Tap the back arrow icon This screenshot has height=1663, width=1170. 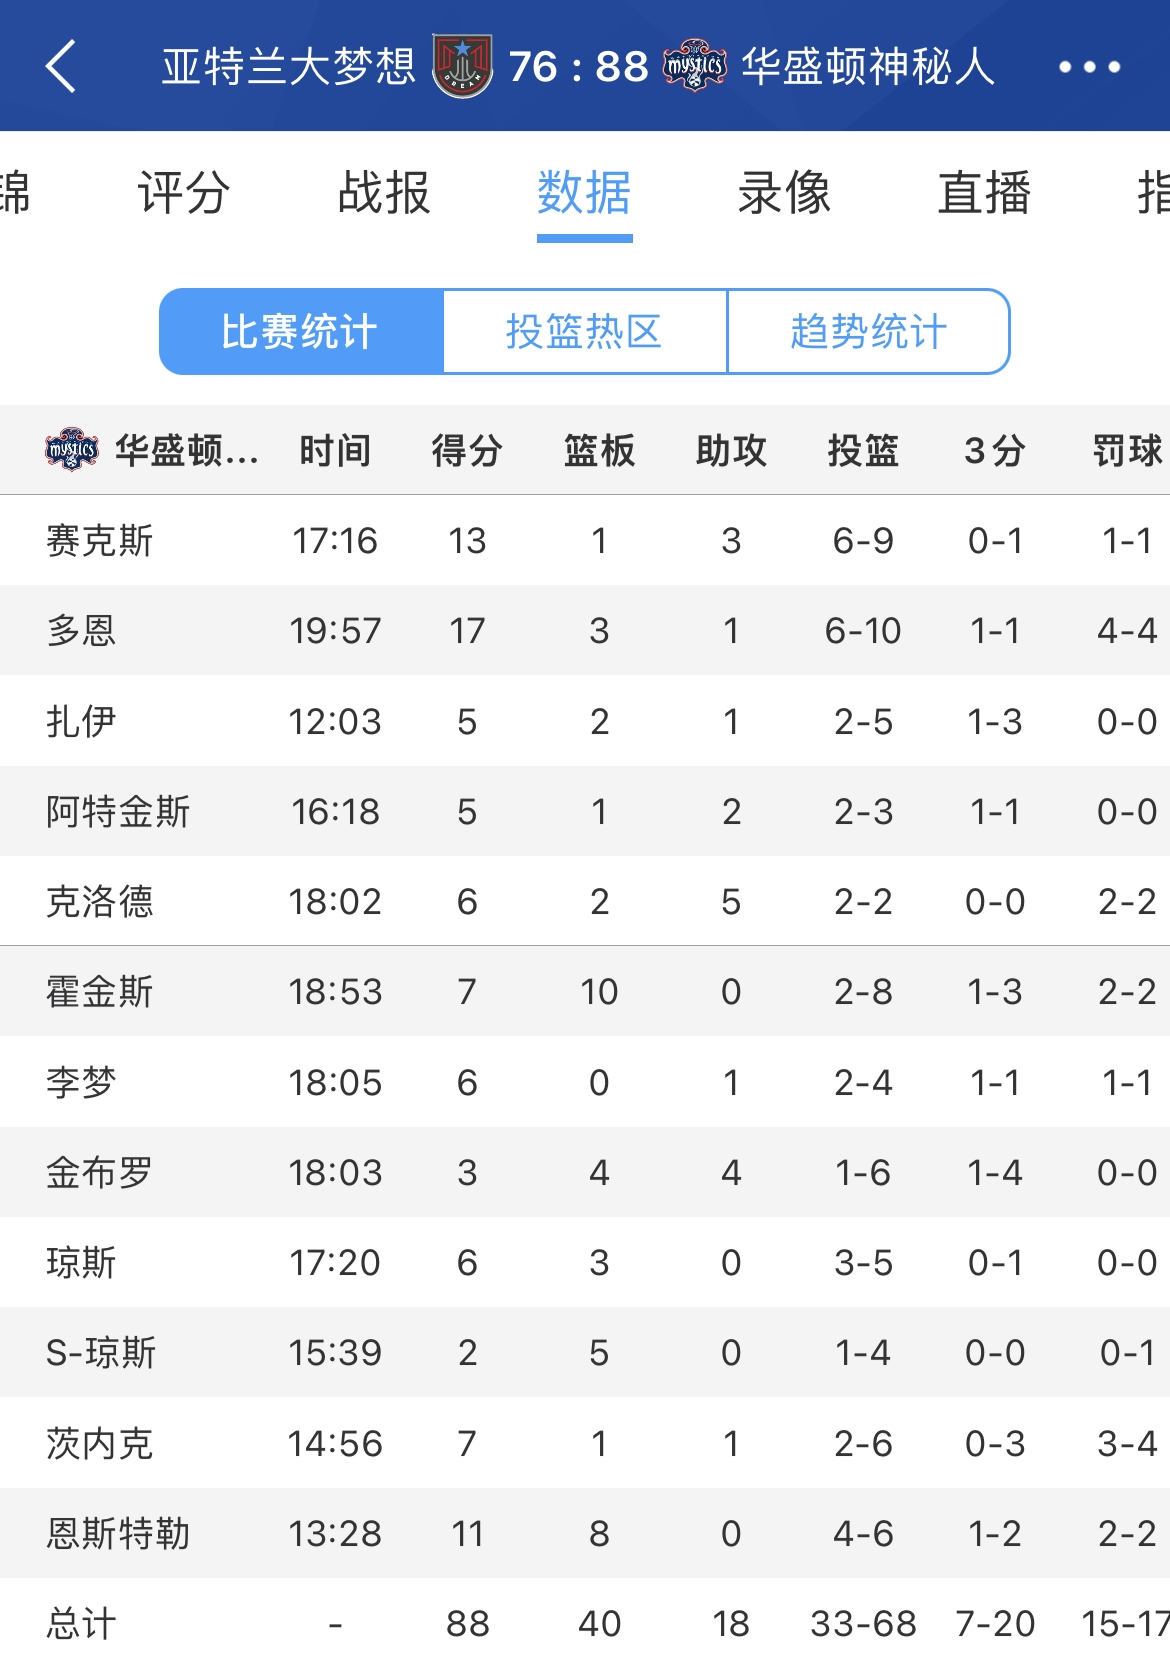(x=62, y=67)
